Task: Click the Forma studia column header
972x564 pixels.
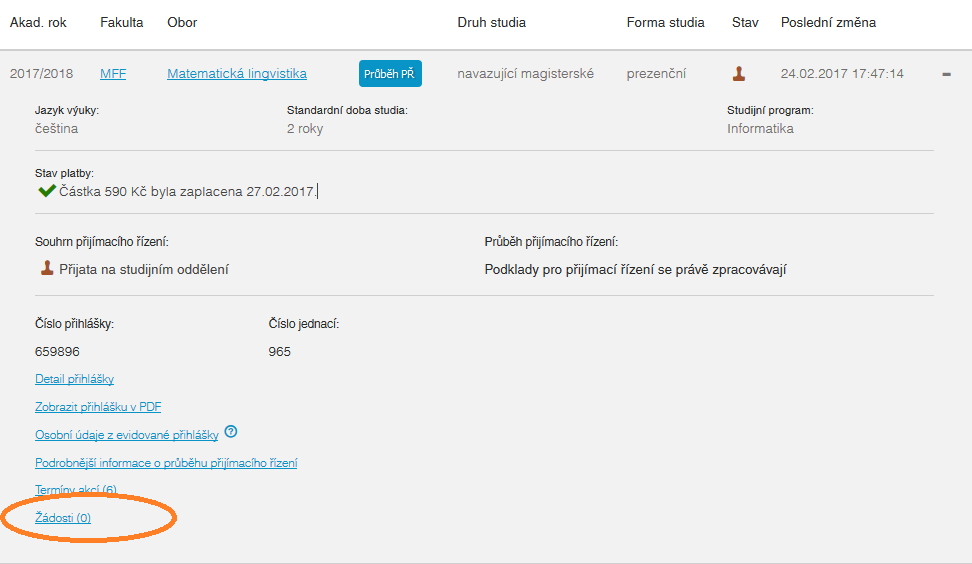Action: [x=665, y=22]
